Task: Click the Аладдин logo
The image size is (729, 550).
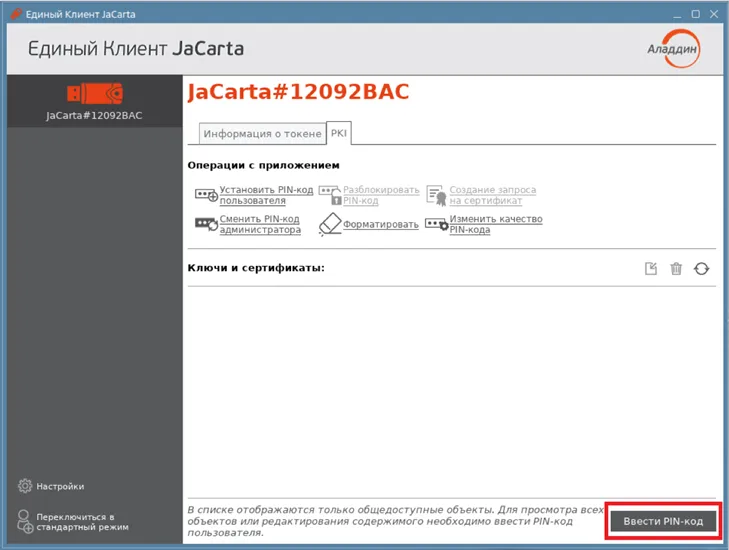Action: (673, 49)
